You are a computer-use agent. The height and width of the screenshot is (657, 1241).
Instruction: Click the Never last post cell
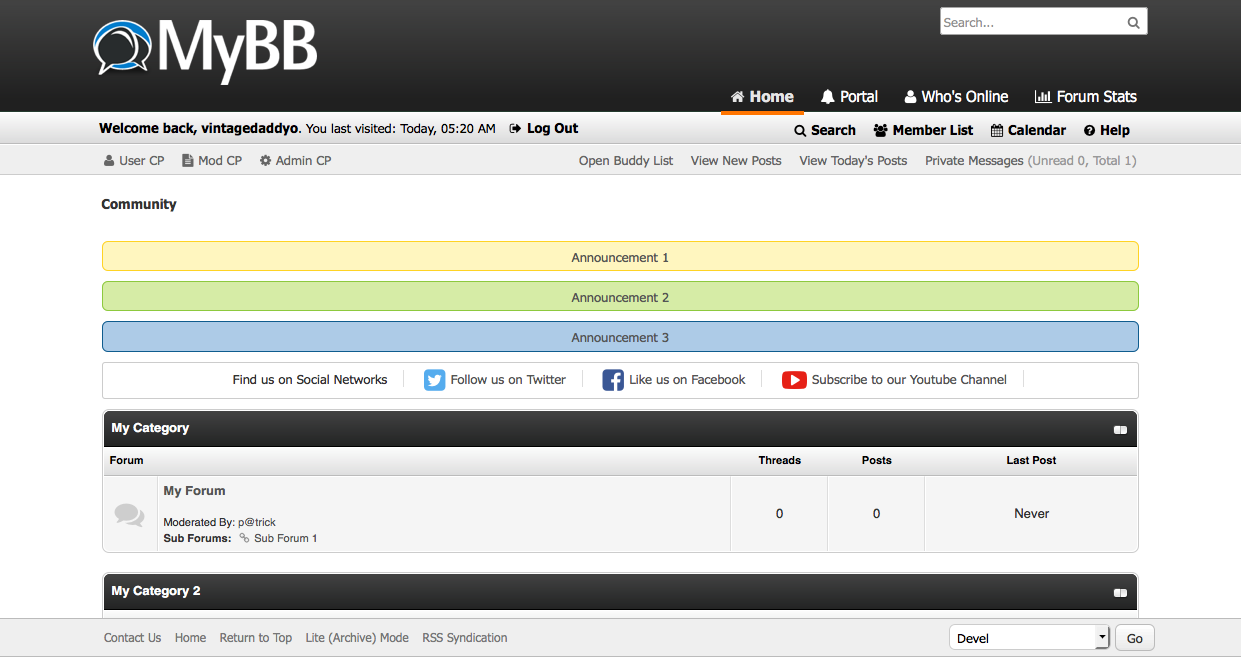(1031, 514)
